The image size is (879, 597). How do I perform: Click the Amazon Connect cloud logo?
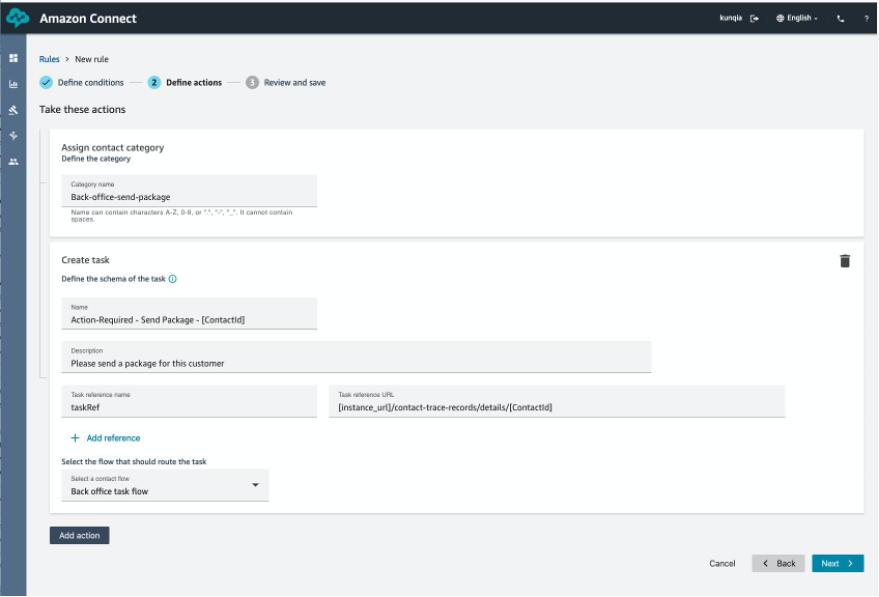point(17,18)
